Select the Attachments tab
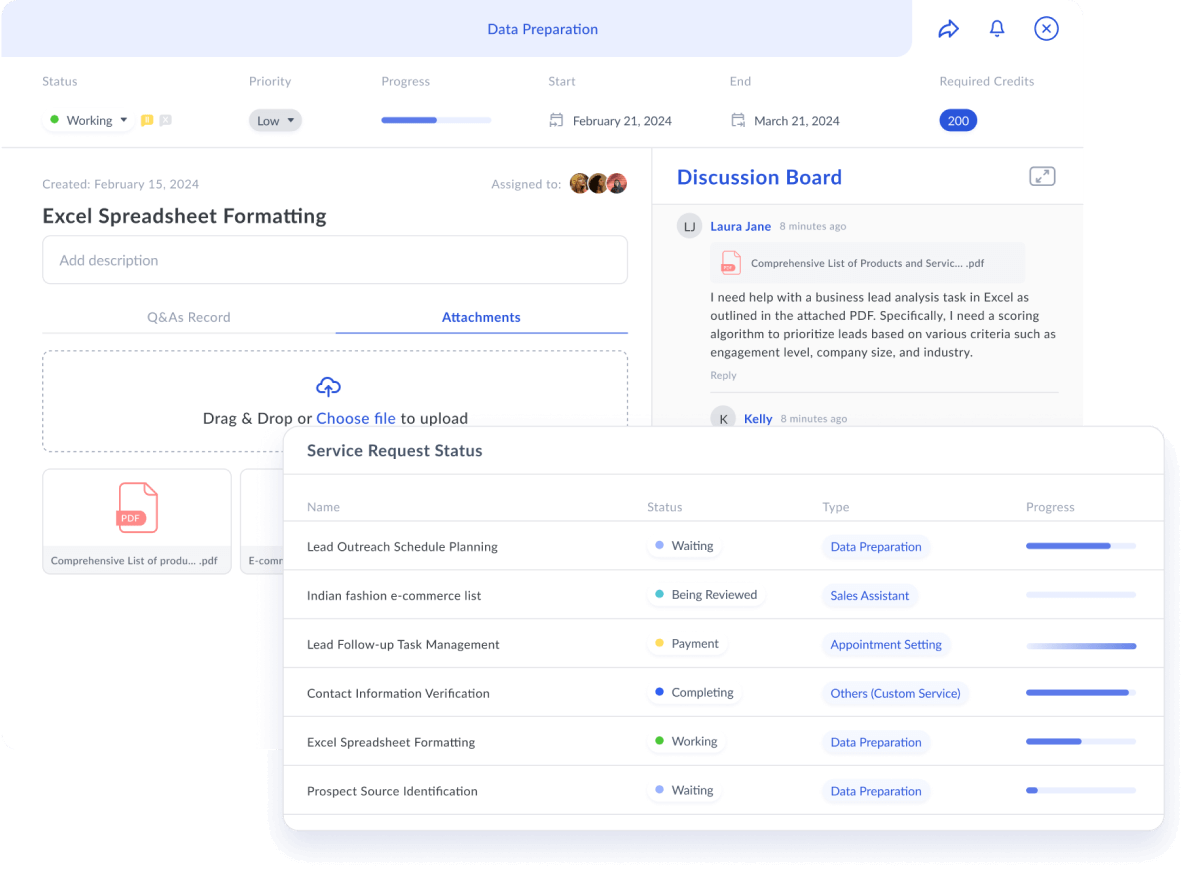This screenshot has width=1197, height=880. click(x=481, y=317)
